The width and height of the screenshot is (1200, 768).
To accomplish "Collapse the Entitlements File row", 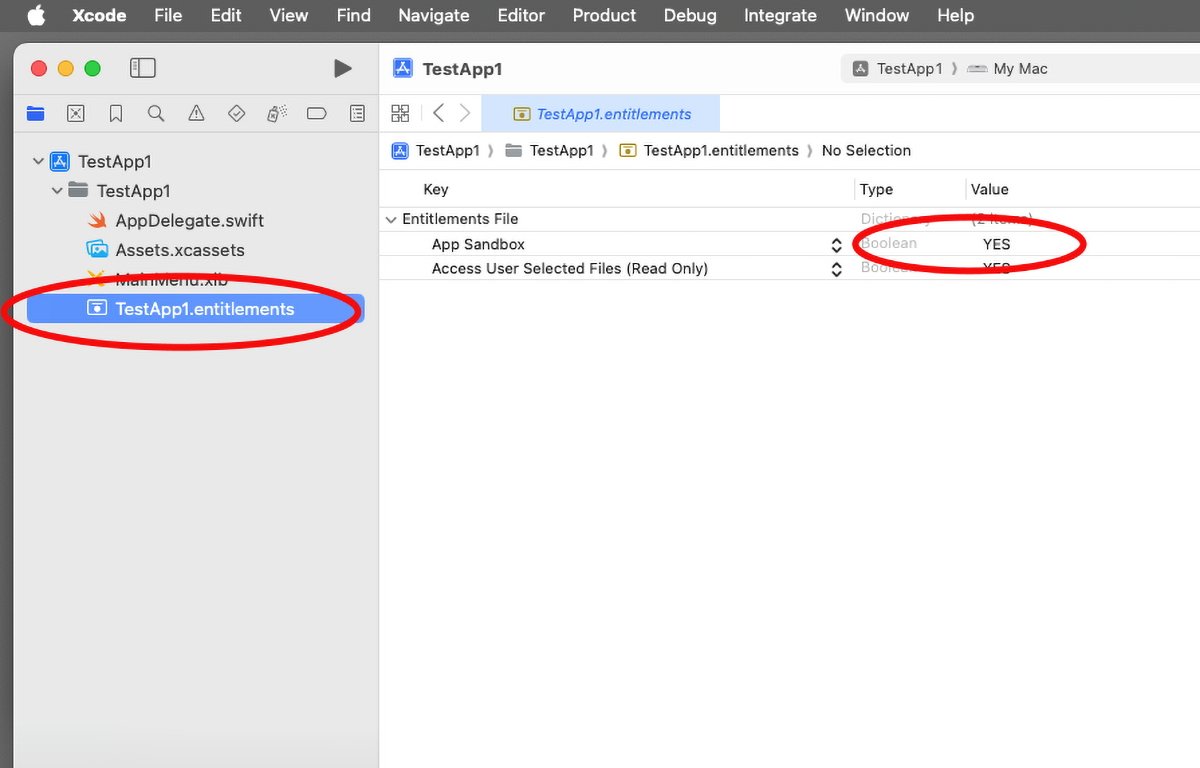I will [x=391, y=219].
